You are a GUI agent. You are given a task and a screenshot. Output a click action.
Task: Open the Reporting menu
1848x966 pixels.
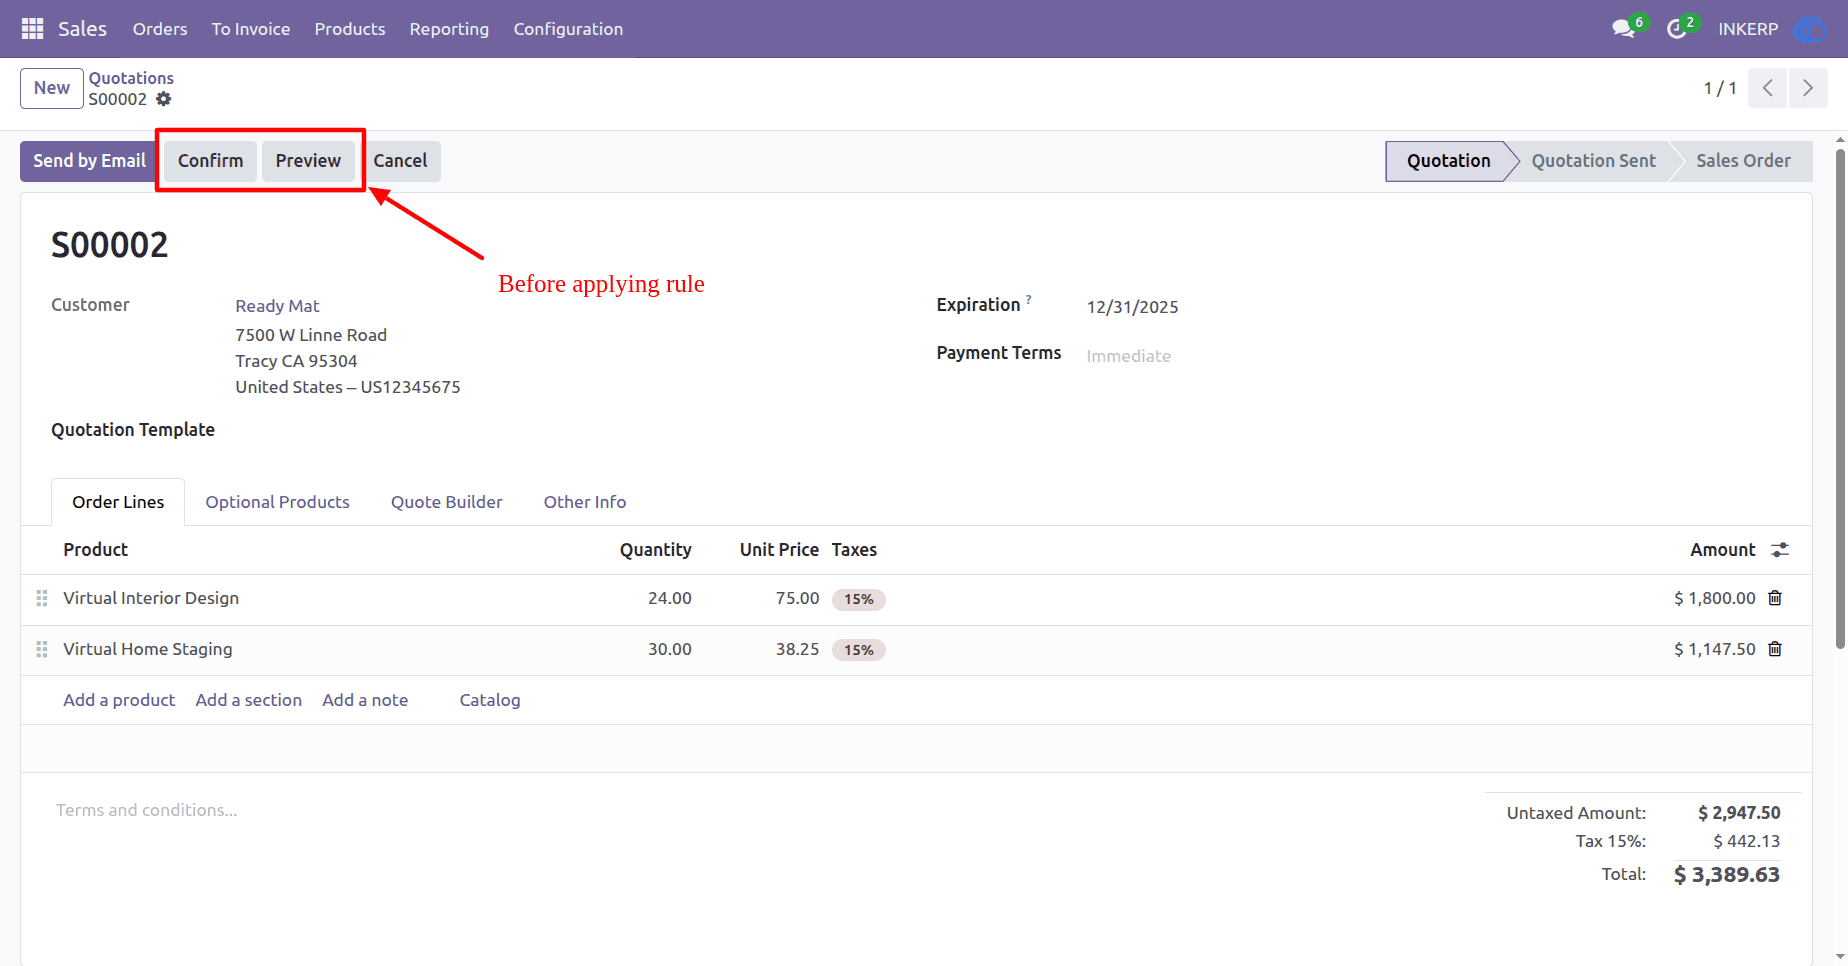(449, 29)
